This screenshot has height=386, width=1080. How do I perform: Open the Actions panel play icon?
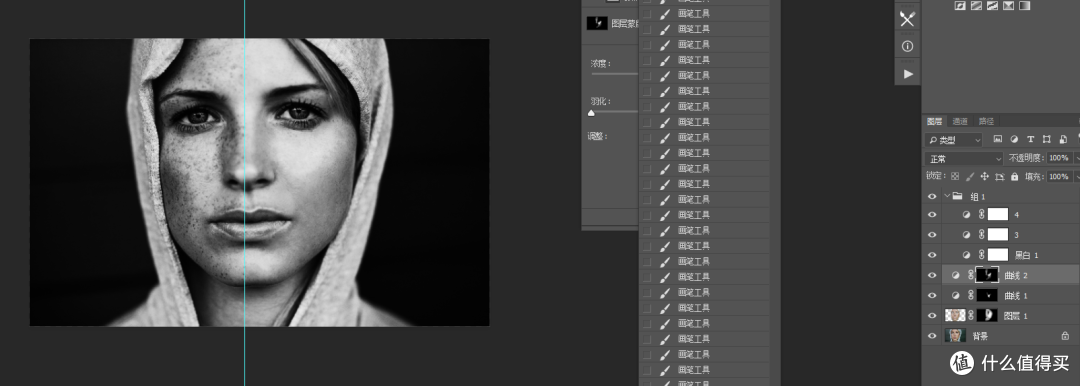point(908,73)
